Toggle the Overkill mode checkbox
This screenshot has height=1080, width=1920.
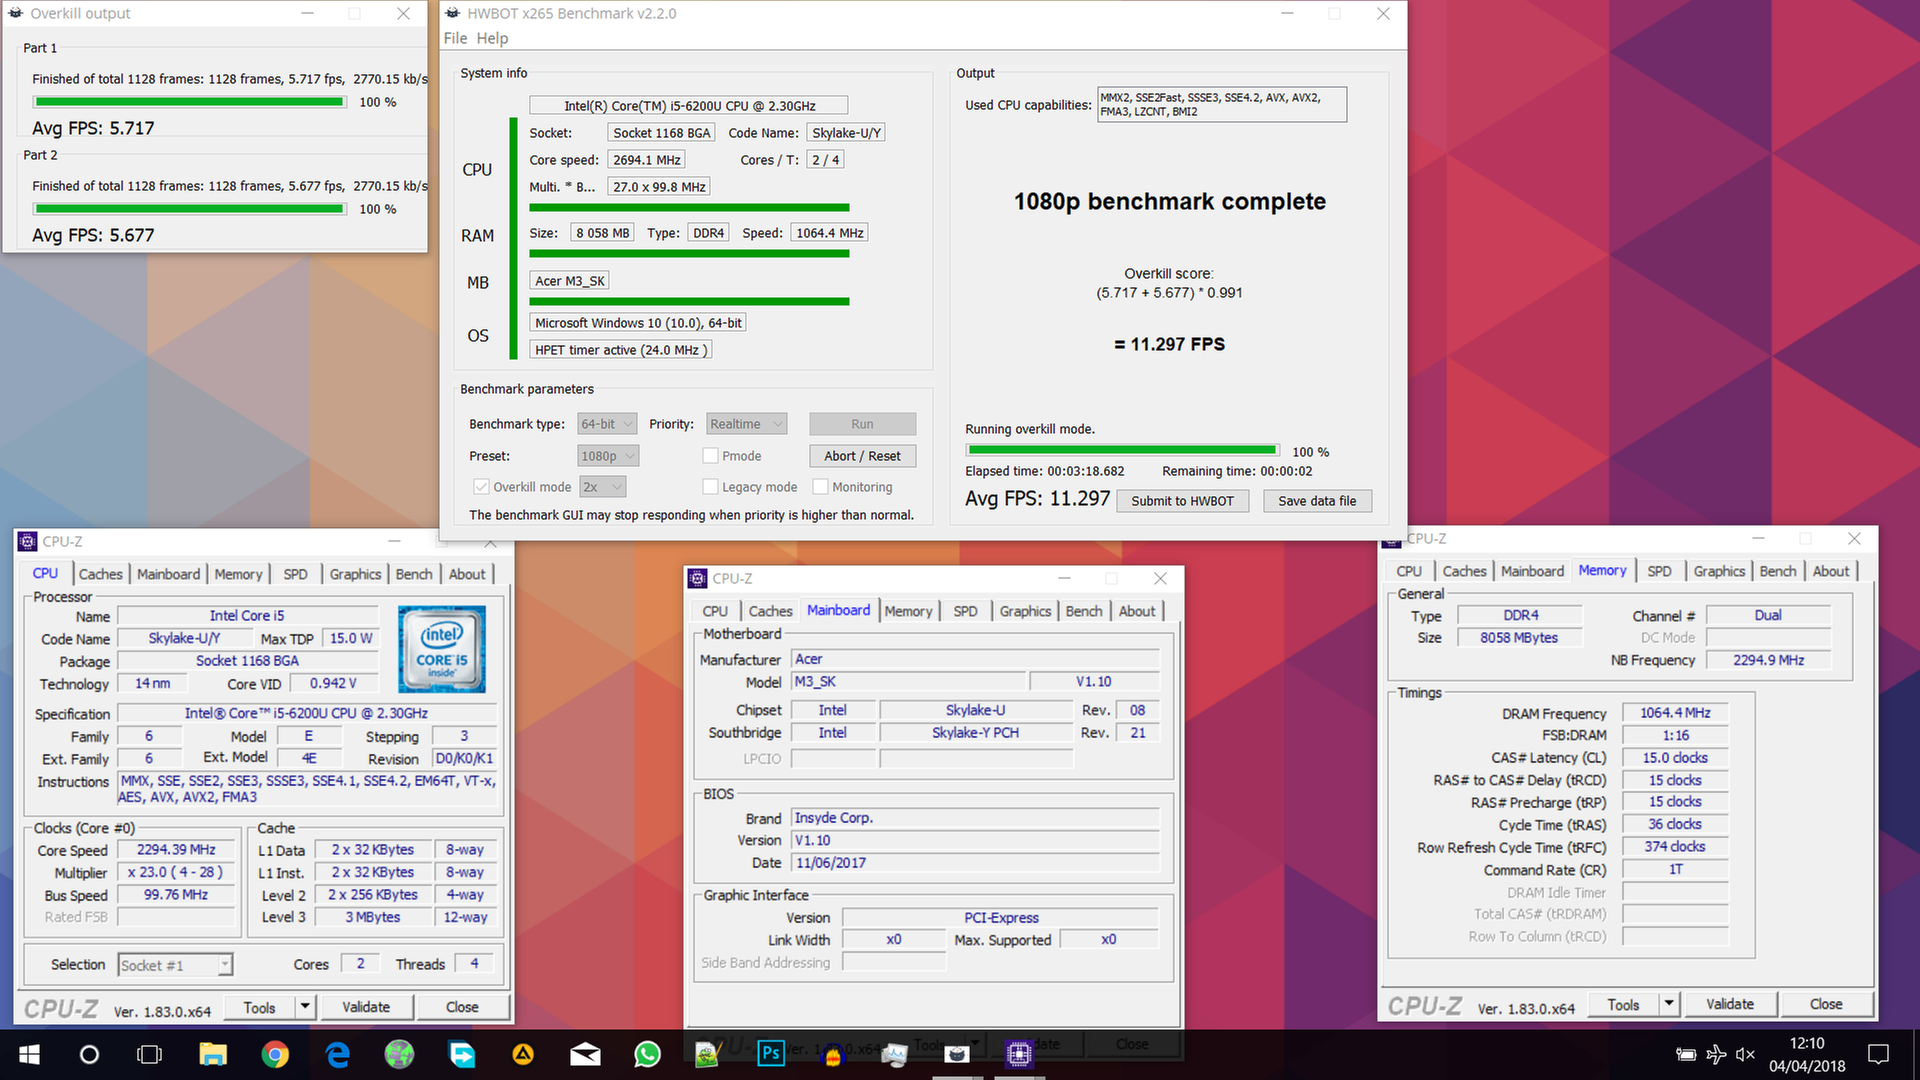coord(481,487)
